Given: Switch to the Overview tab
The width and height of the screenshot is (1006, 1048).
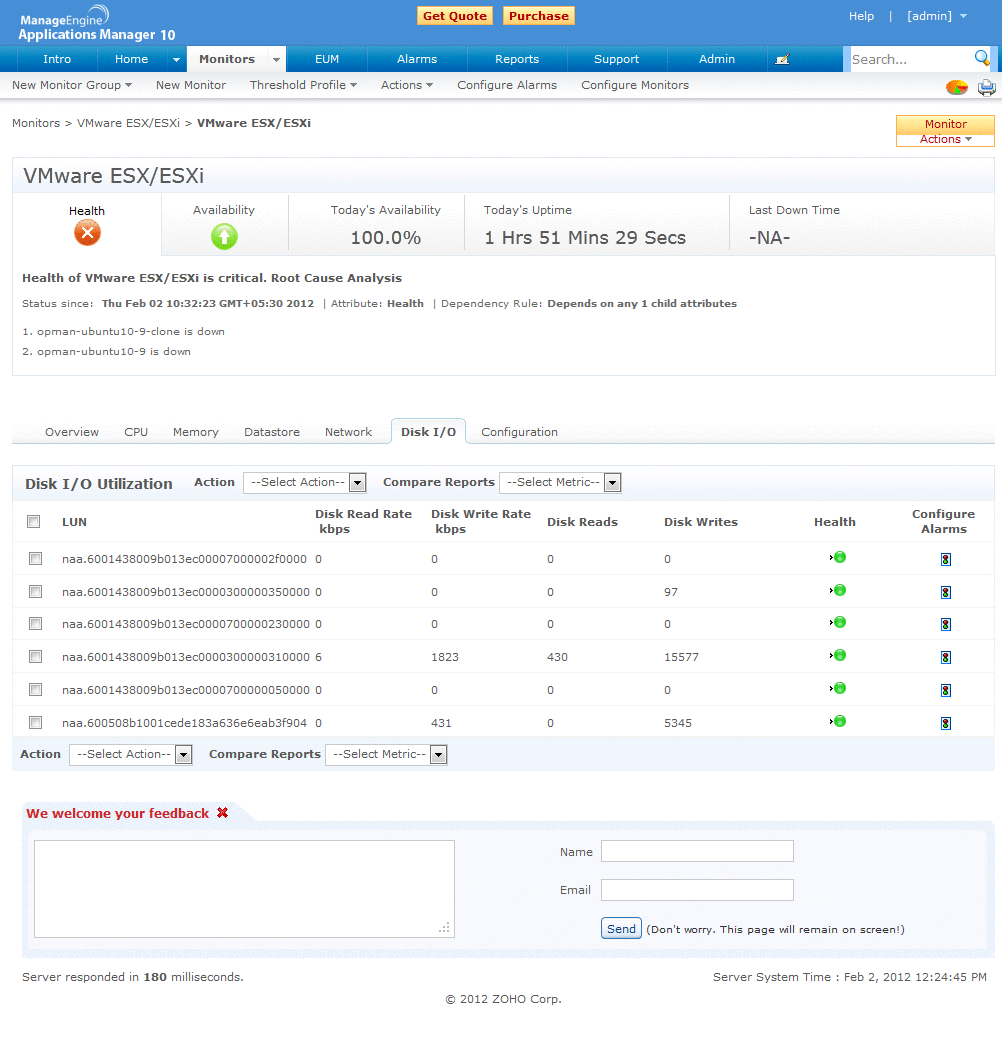Looking at the screenshot, I should point(72,432).
